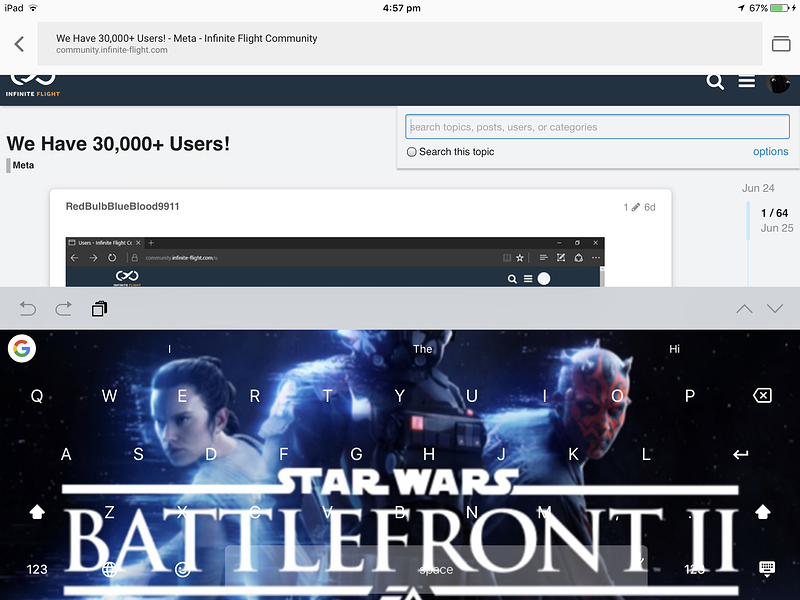Open RedBulbBlueBlood9911 user profile
800x600 pixels.
122,206
